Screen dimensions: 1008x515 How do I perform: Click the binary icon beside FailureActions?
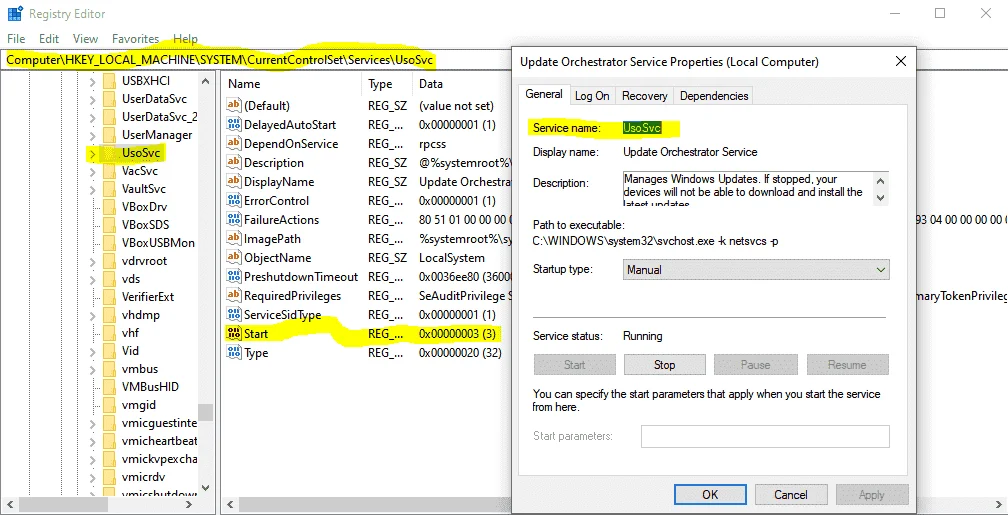point(233,220)
